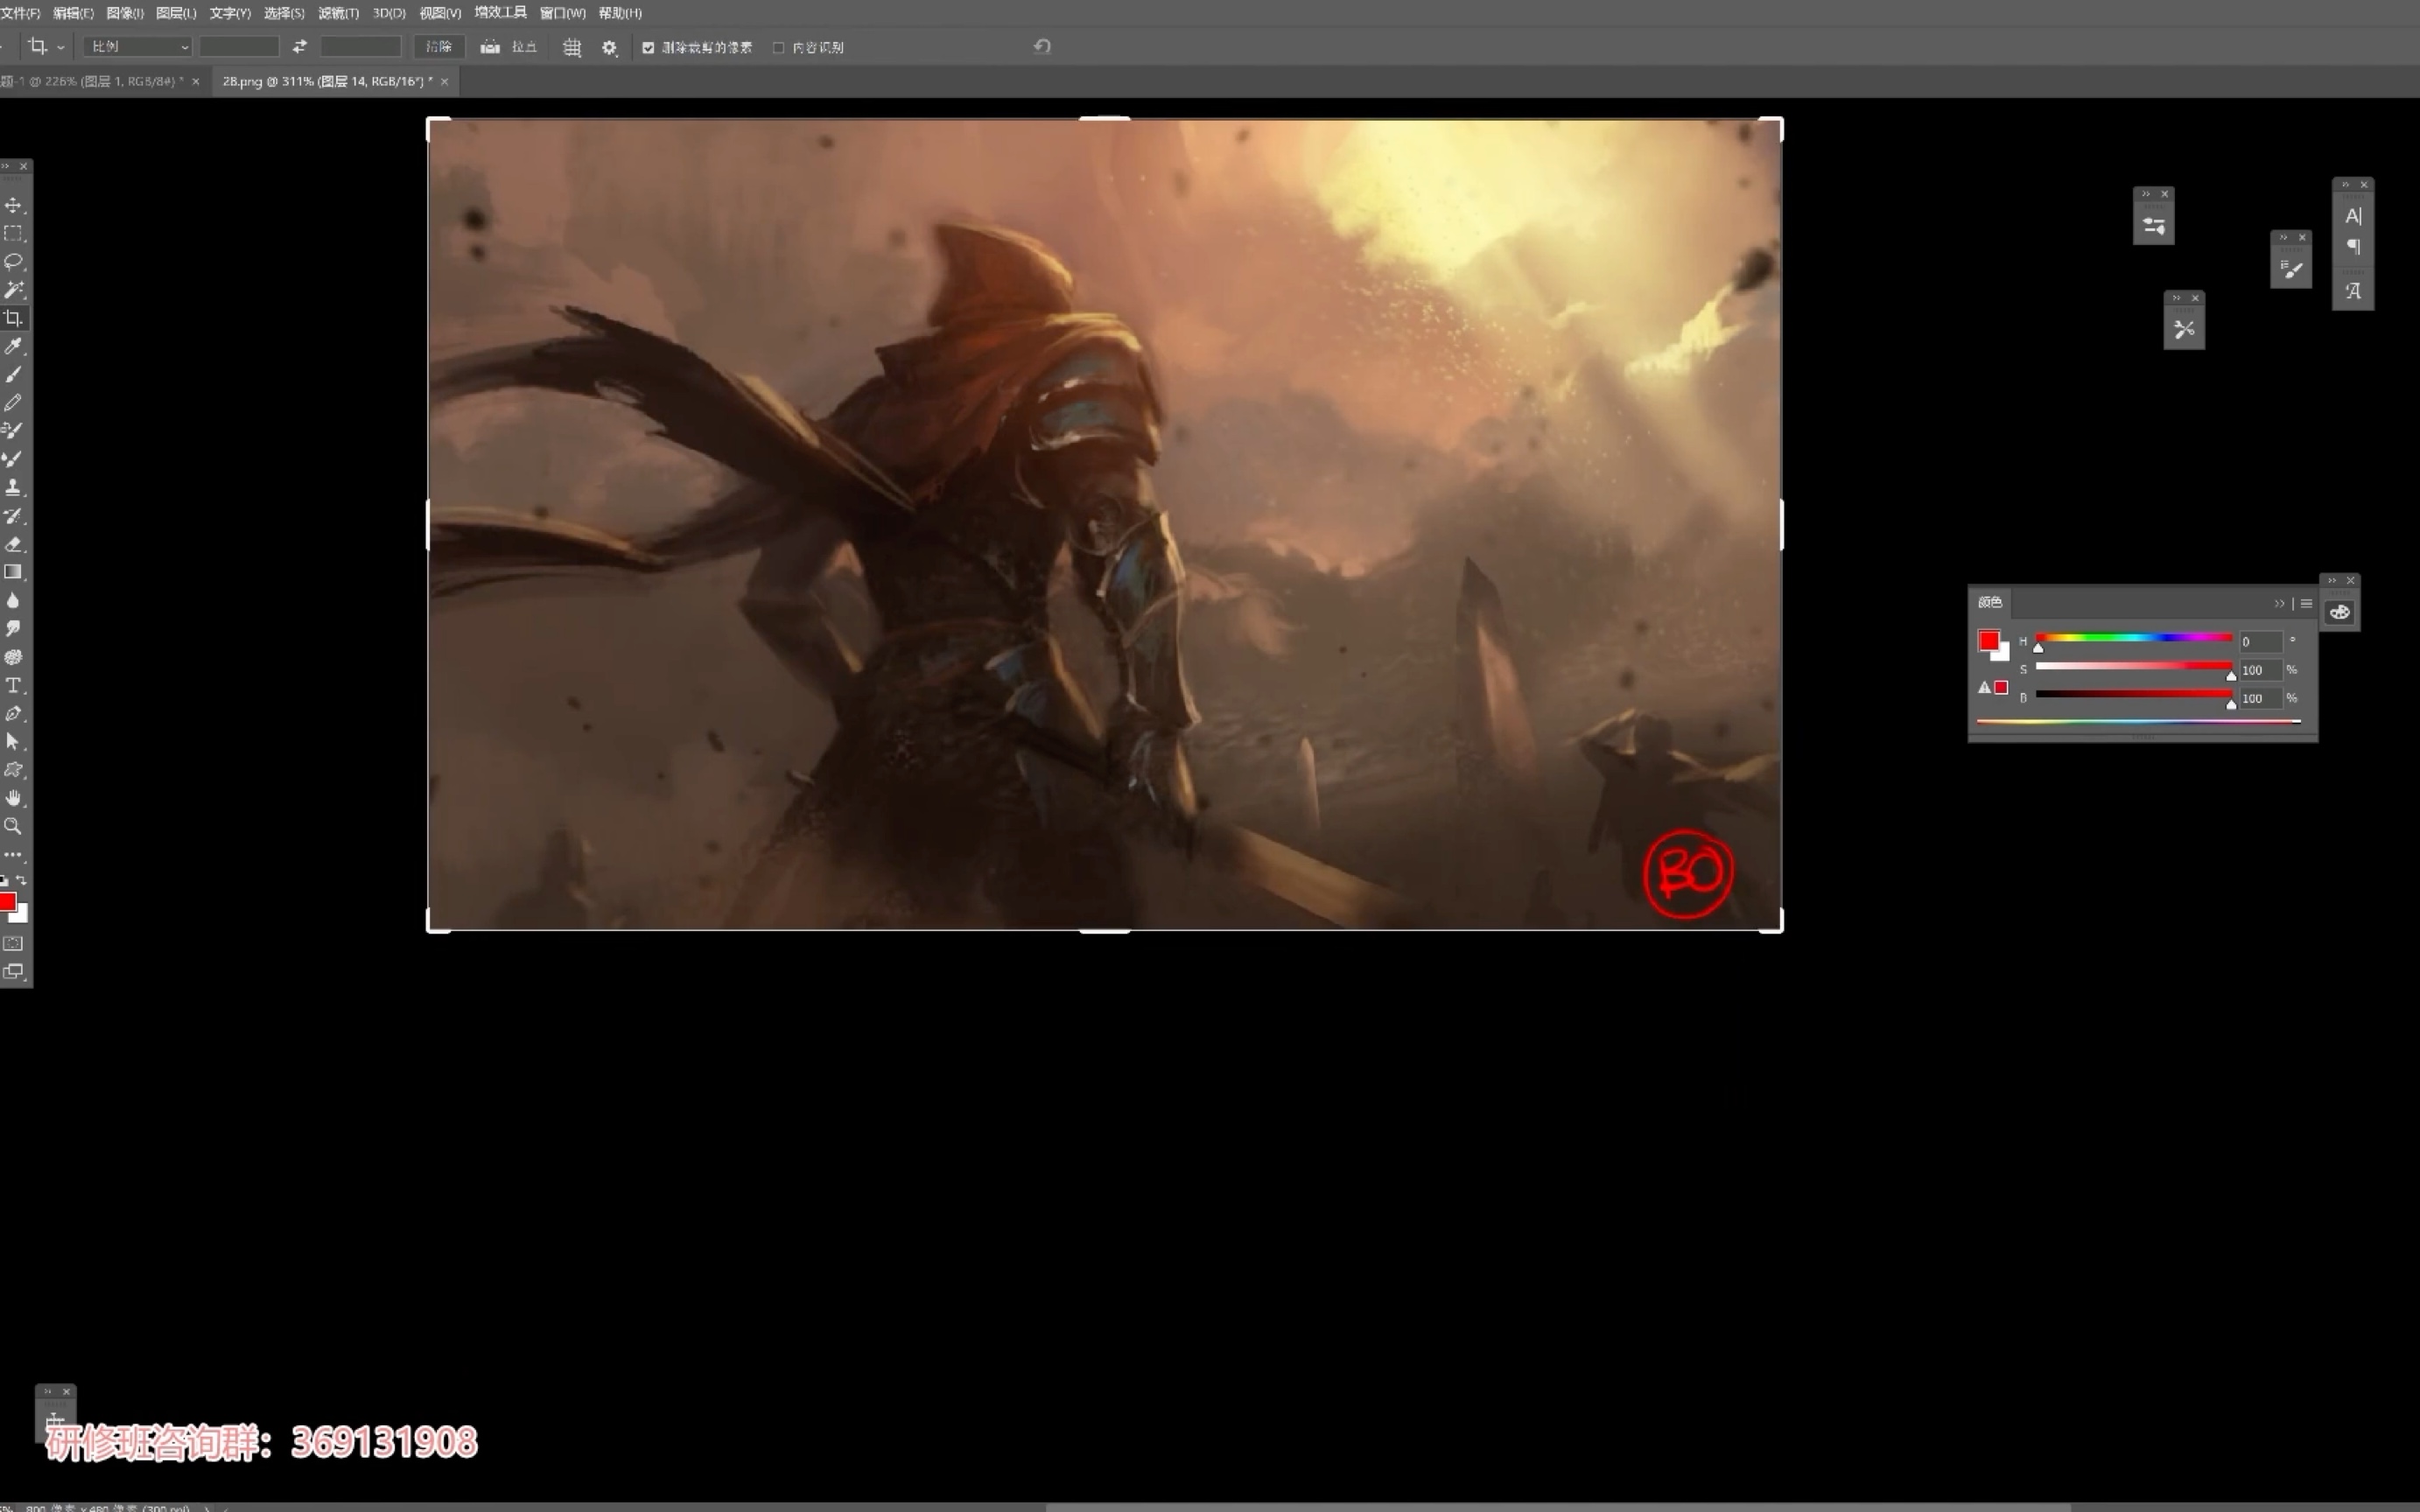This screenshot has width=2420, height=1512.
Task: Click the Hue slider in Color panel
Action: point(2134,637)
